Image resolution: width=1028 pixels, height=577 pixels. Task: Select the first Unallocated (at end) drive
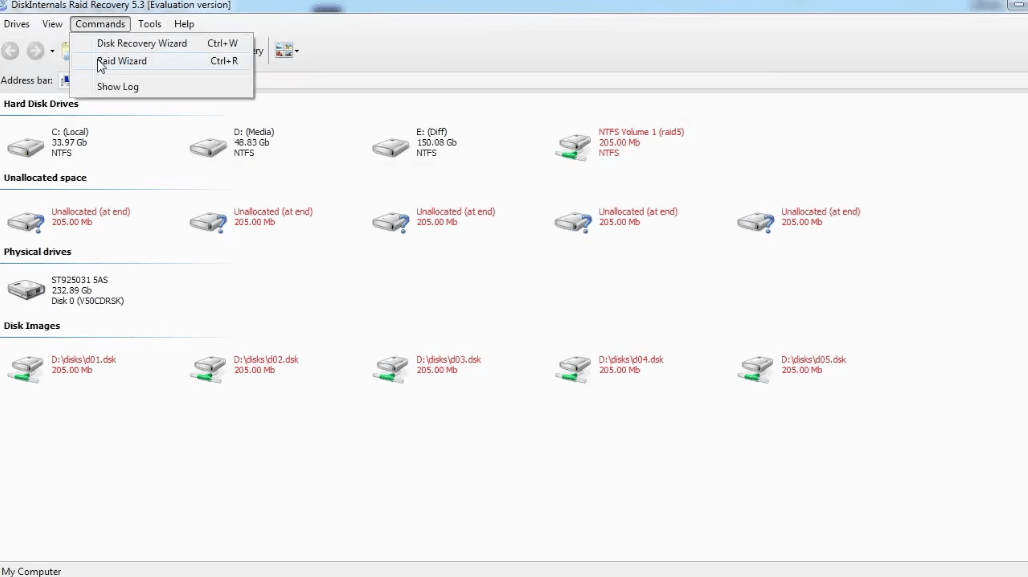tap(26, 221)
